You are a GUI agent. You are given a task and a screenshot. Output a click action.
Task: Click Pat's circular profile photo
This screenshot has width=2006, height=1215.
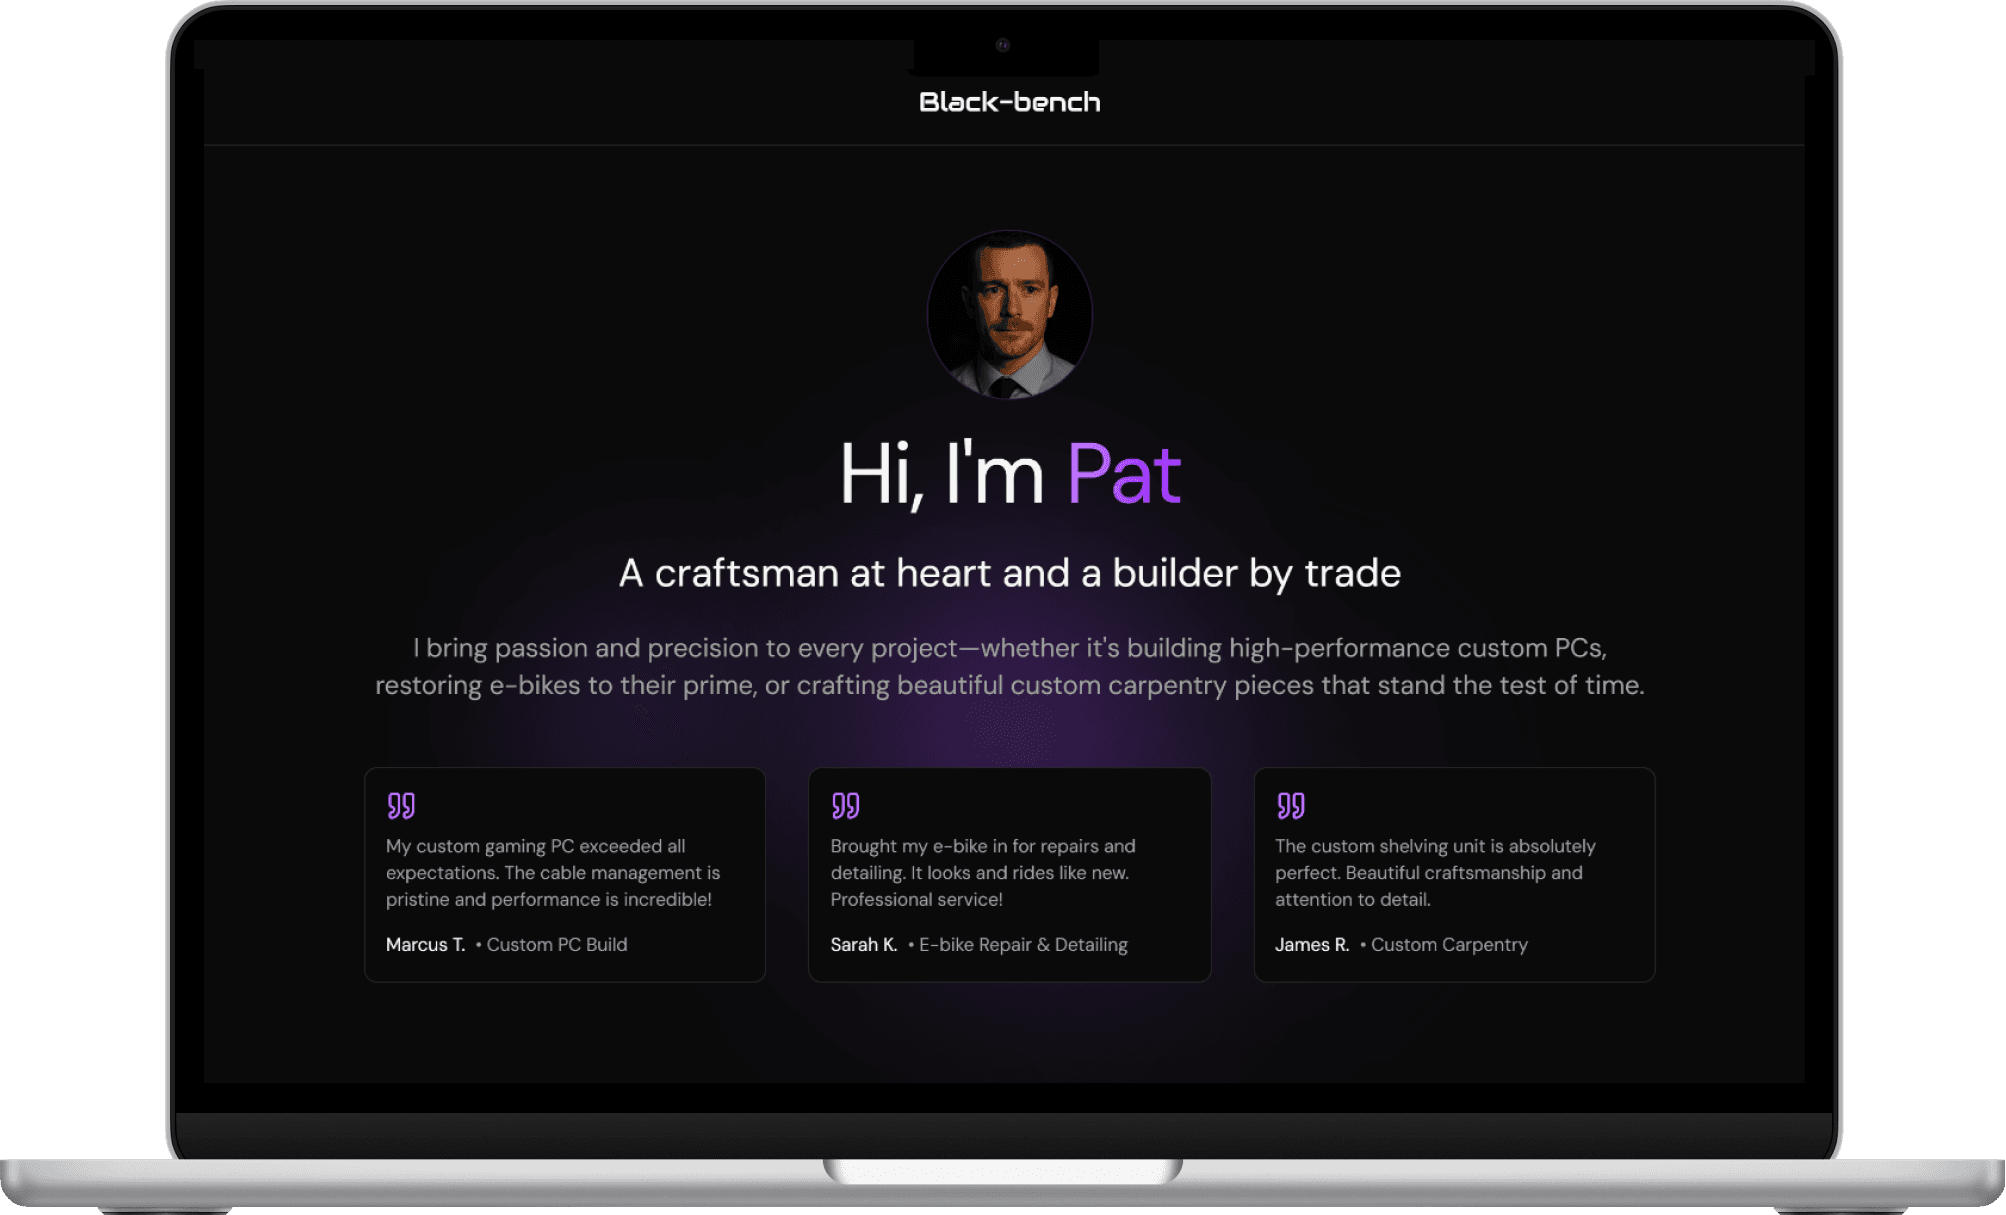1009,315
